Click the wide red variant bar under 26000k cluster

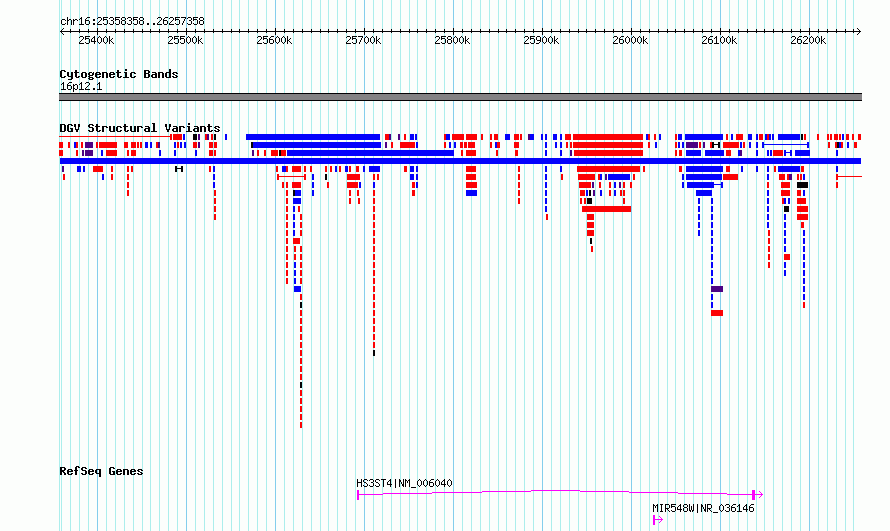point(606,209)
